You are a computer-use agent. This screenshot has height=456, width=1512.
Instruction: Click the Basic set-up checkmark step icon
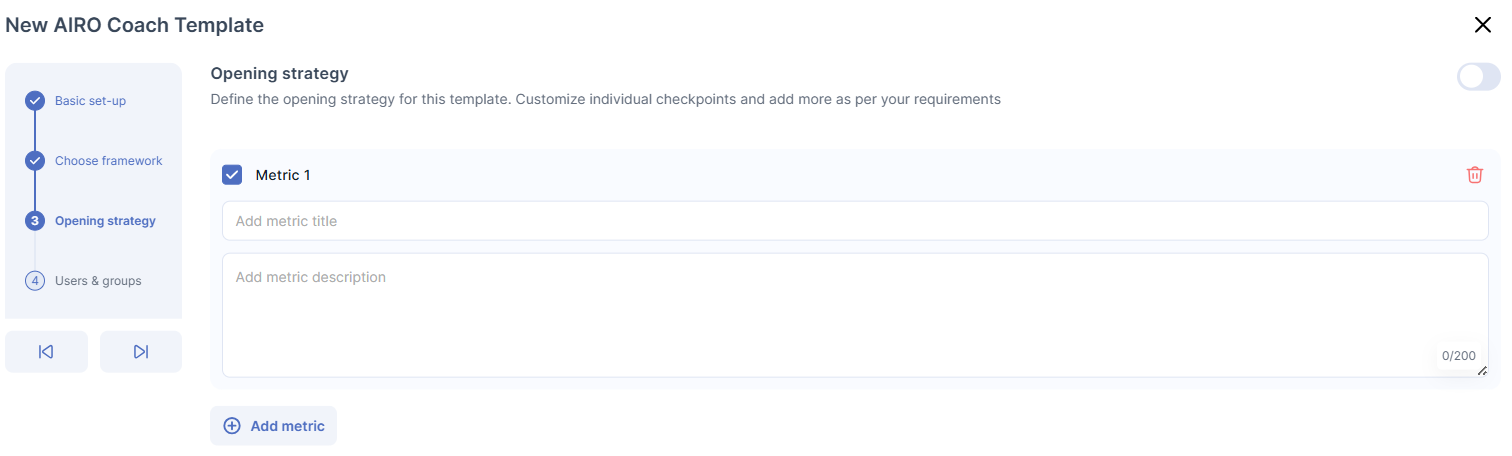click(35, 101)
